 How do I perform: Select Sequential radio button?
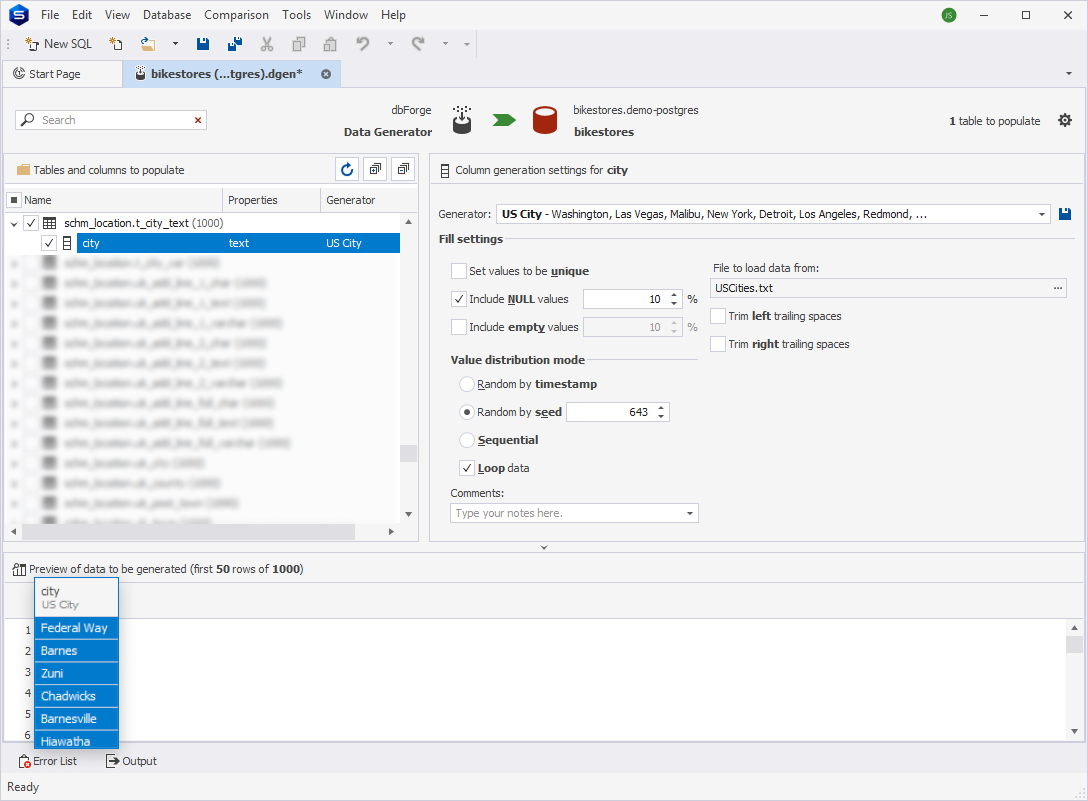pos(467,440)
